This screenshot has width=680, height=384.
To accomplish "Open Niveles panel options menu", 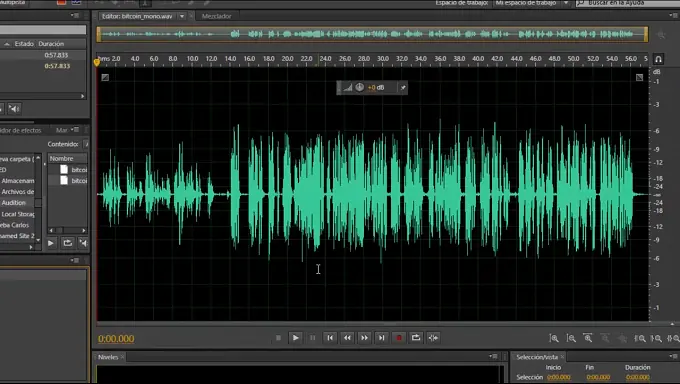I will [494, 356].
